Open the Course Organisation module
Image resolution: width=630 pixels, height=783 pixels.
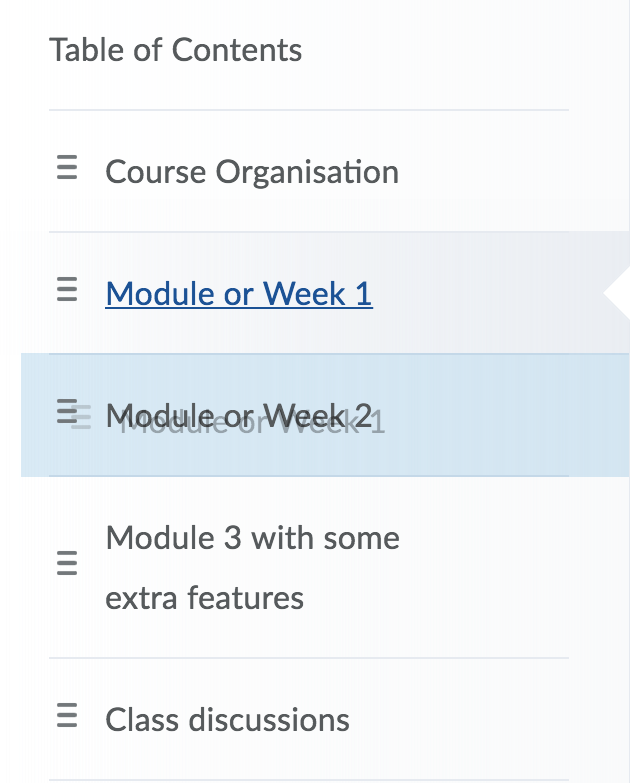252,172
